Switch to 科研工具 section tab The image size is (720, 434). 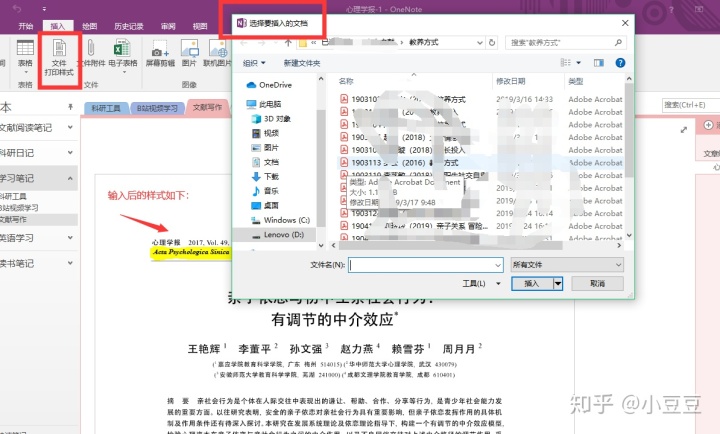click(x=106, y=108)
